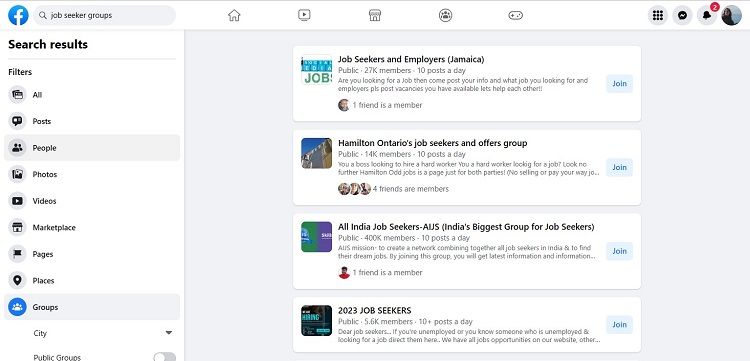Join the 2023 JOB SEEKERS group
Viewport: 750px width, 361px height.
pos(619,325)
